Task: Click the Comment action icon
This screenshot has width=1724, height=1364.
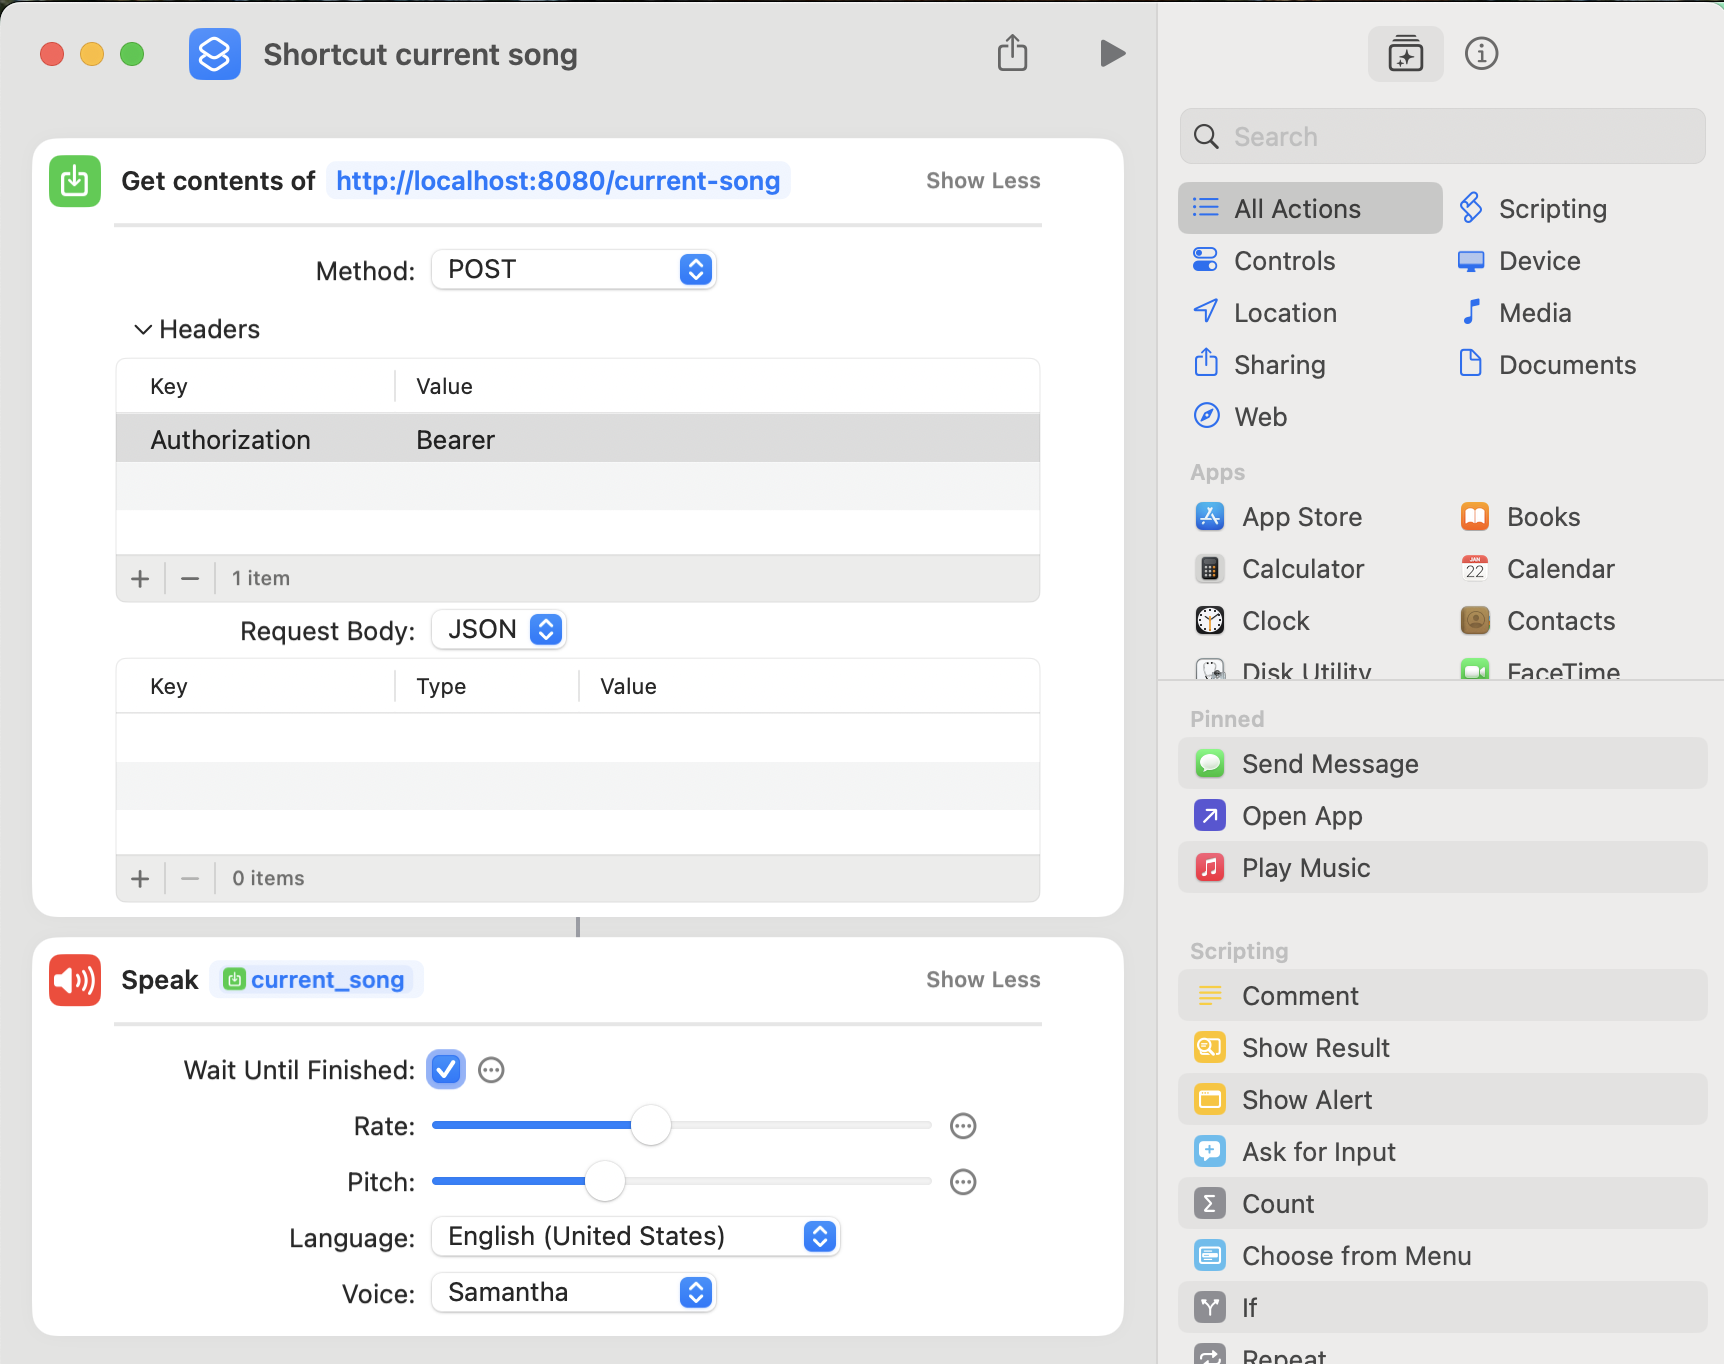Action: [x=1210, y=996]
